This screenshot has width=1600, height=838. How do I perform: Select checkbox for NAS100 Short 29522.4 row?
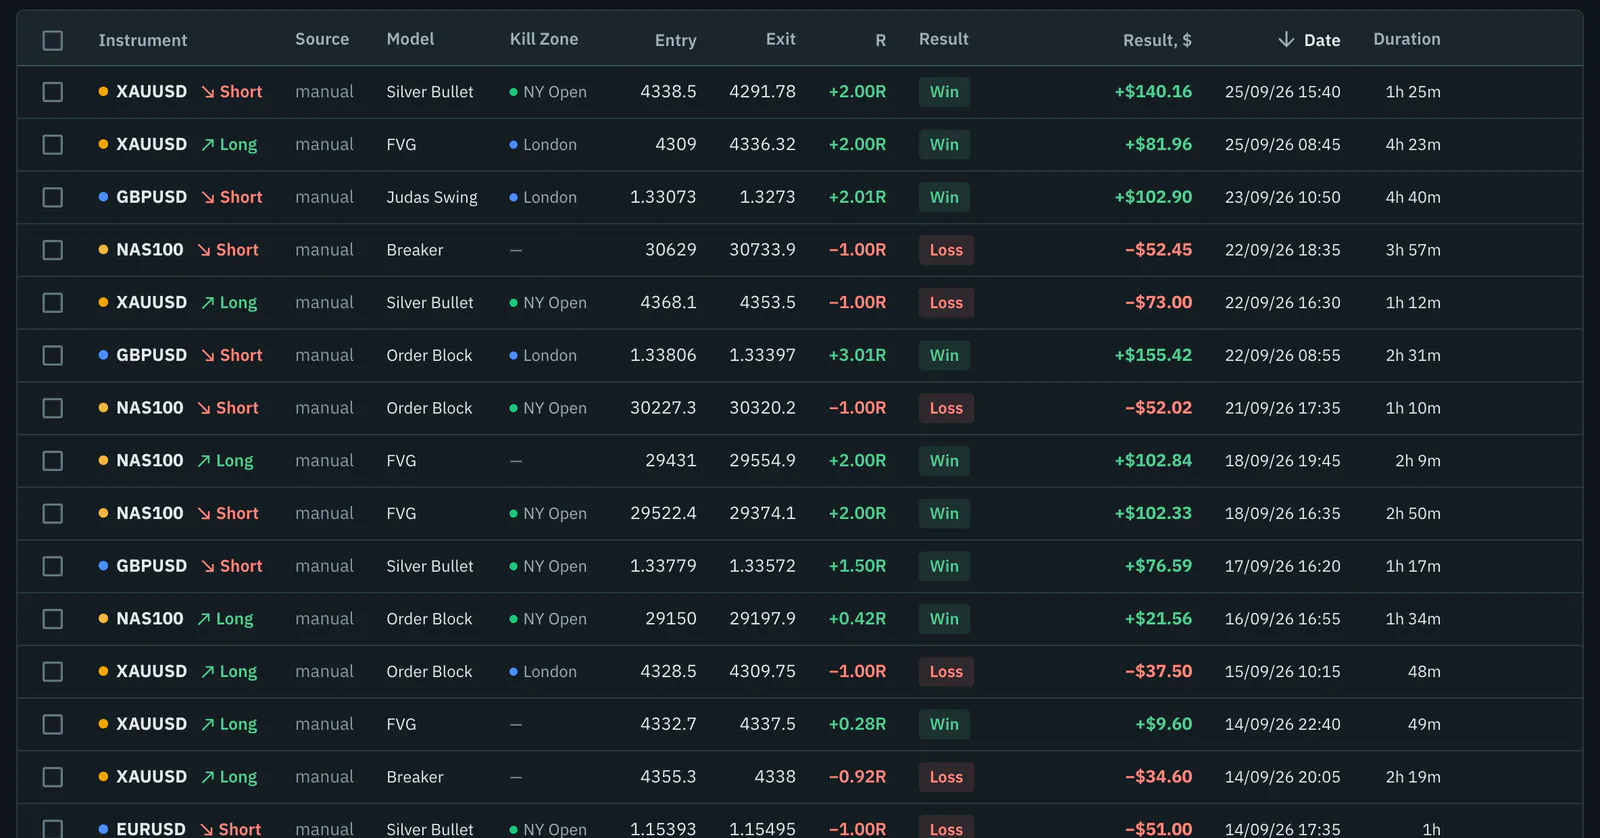tap(53, 513)
